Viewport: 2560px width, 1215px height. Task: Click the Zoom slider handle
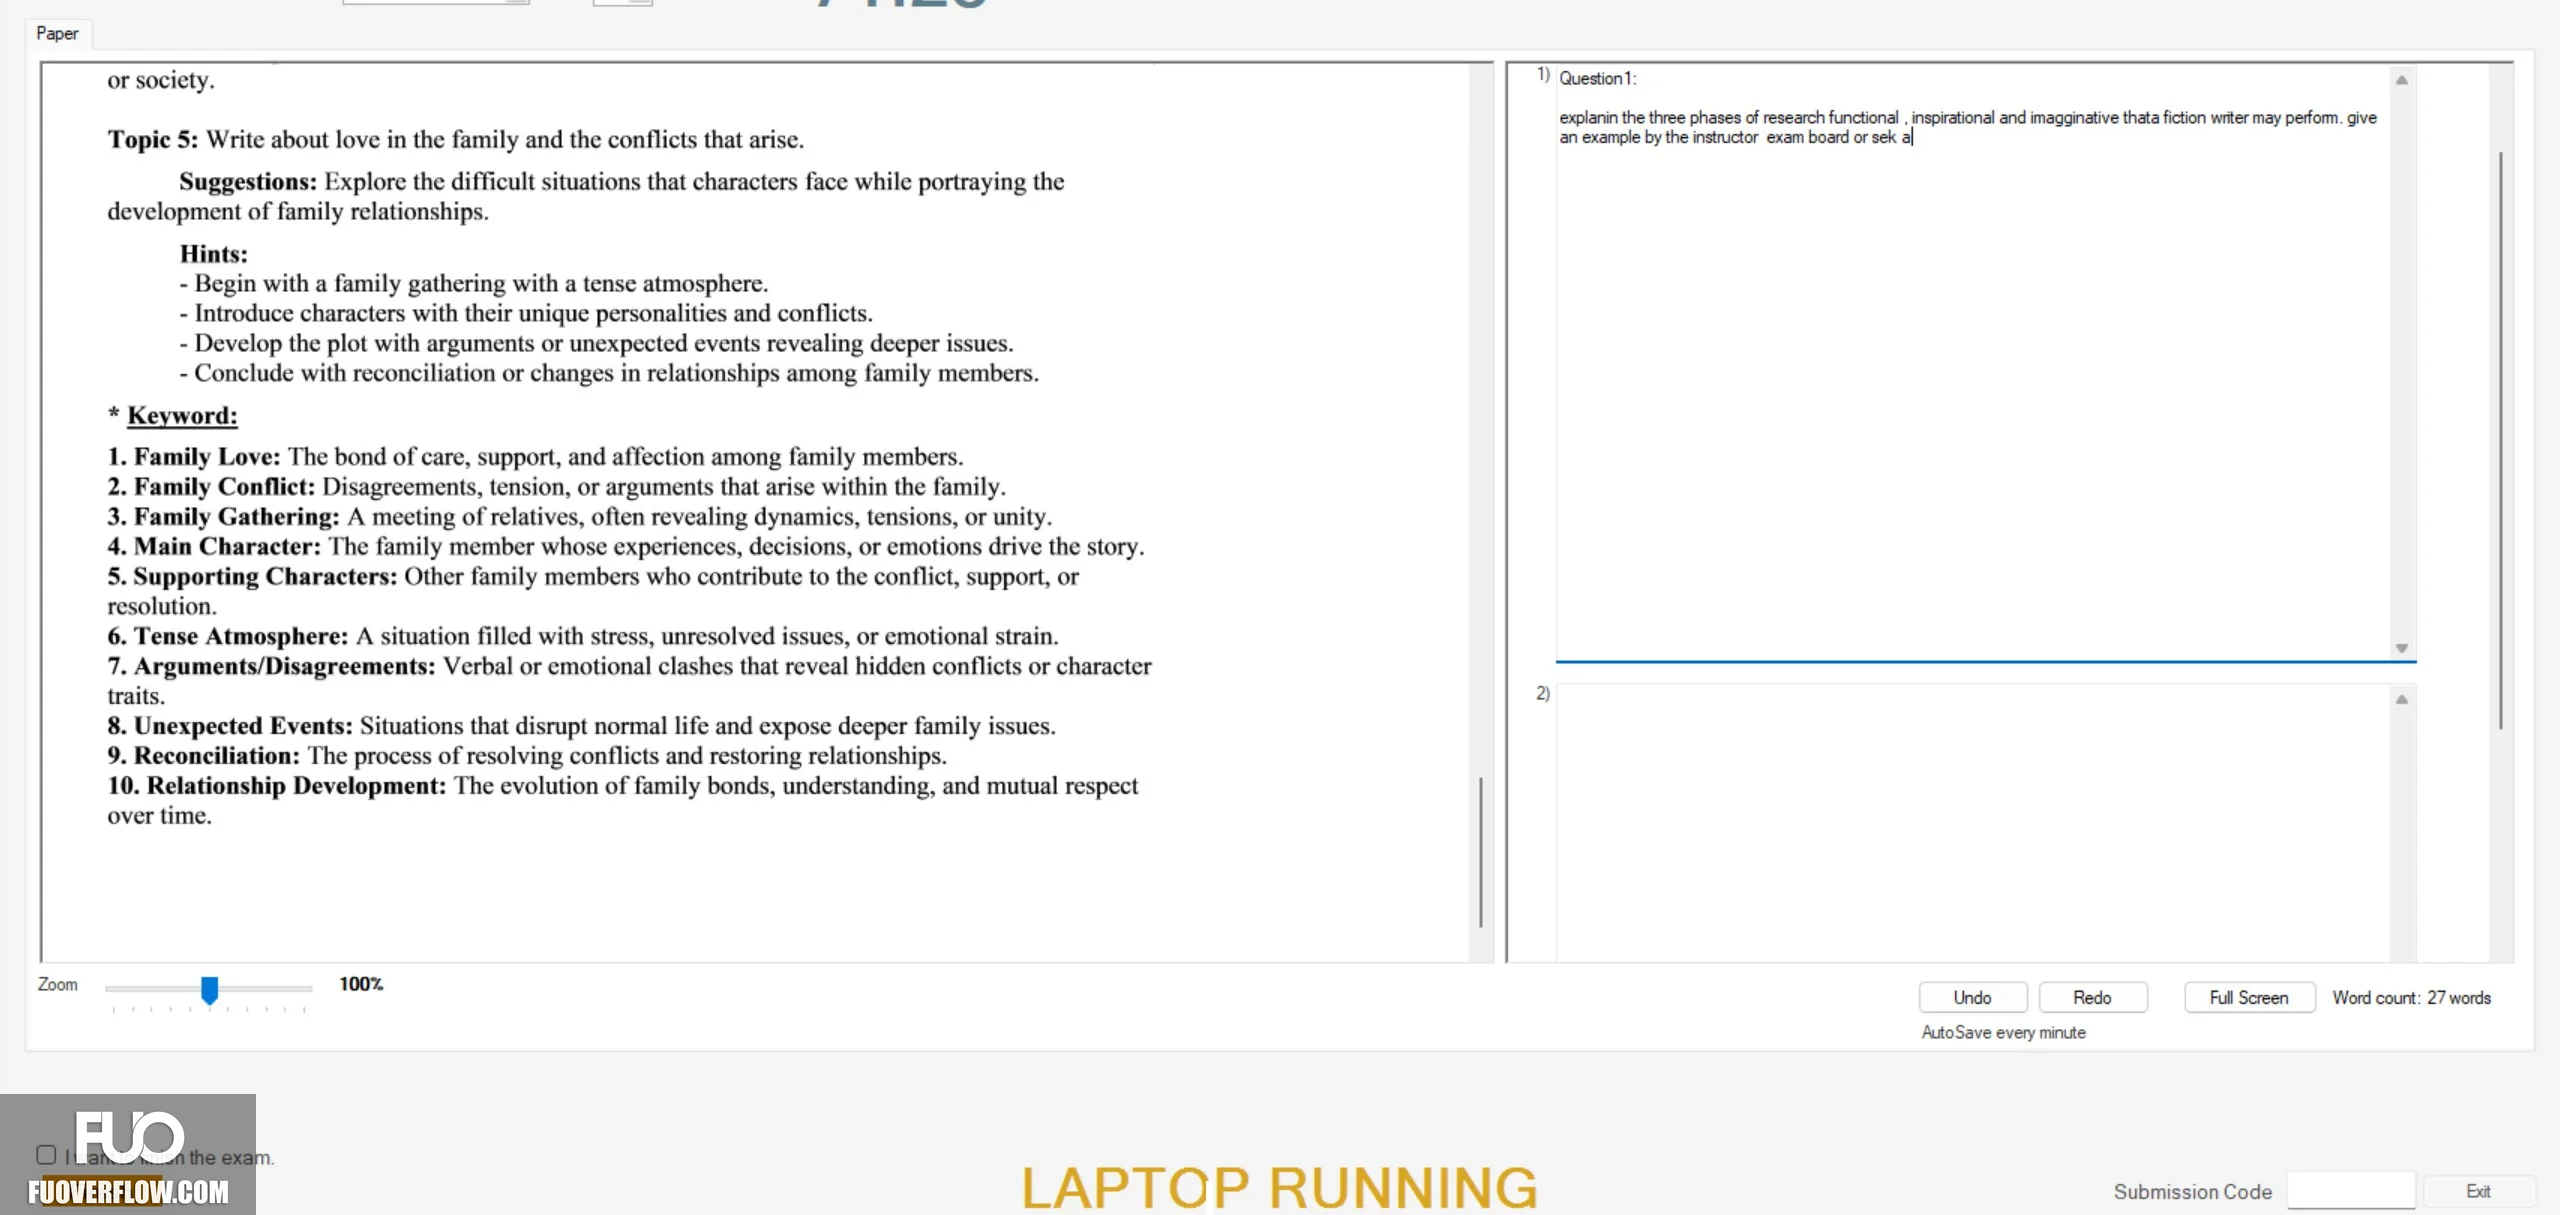coord(209,989)
